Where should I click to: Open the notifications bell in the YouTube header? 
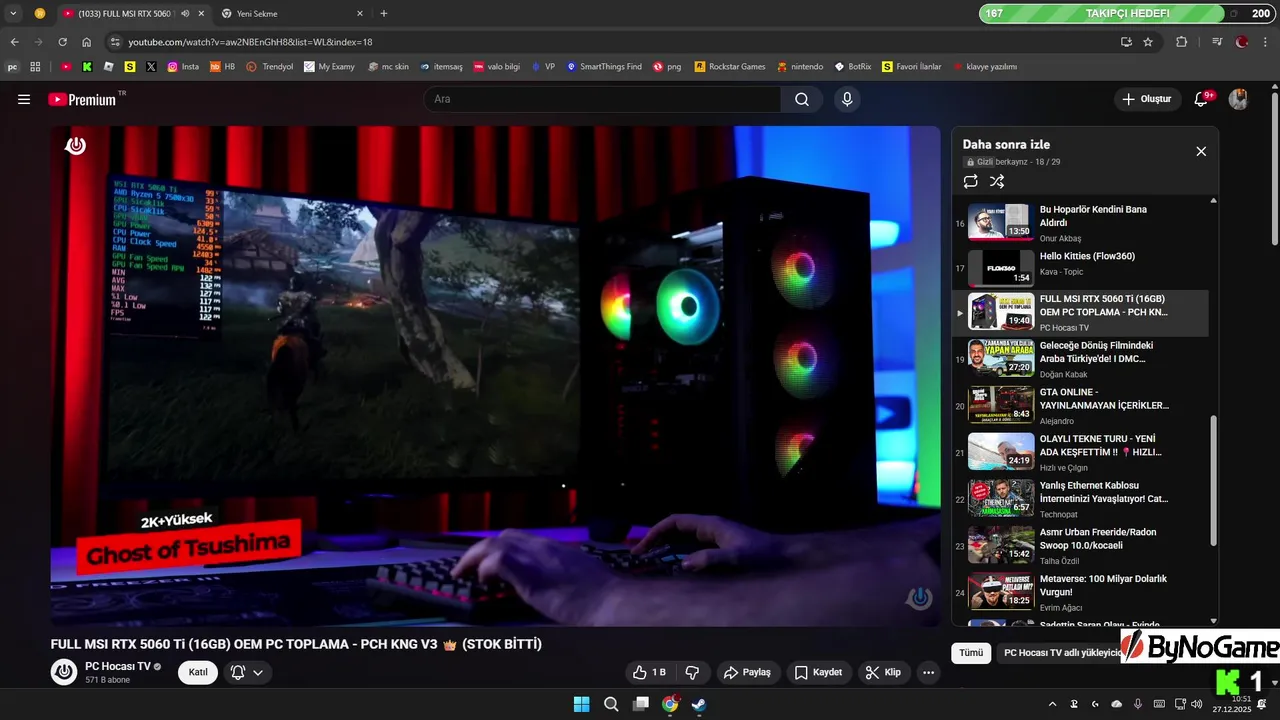(x=1202, y=99)
